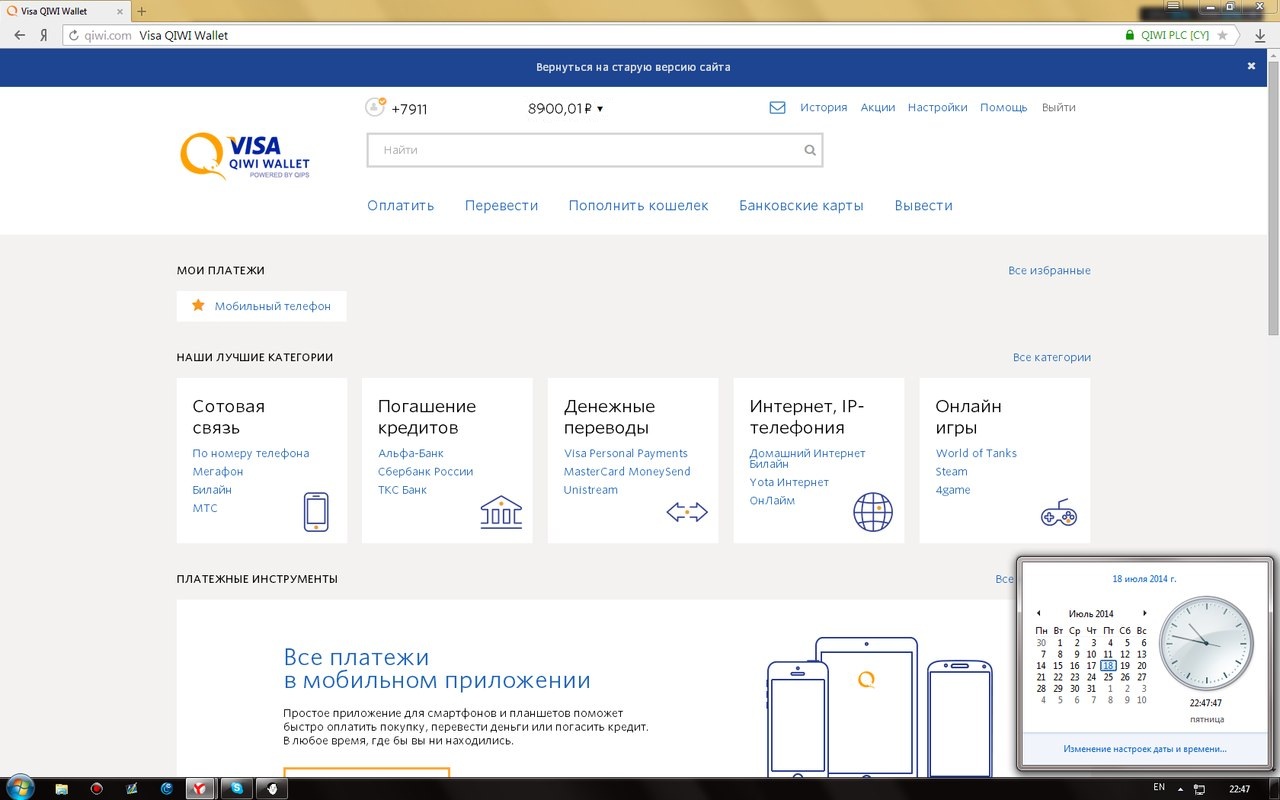Open Steam payment link
This screenshot has height=800, width=1280.
[x=951, y=471]
